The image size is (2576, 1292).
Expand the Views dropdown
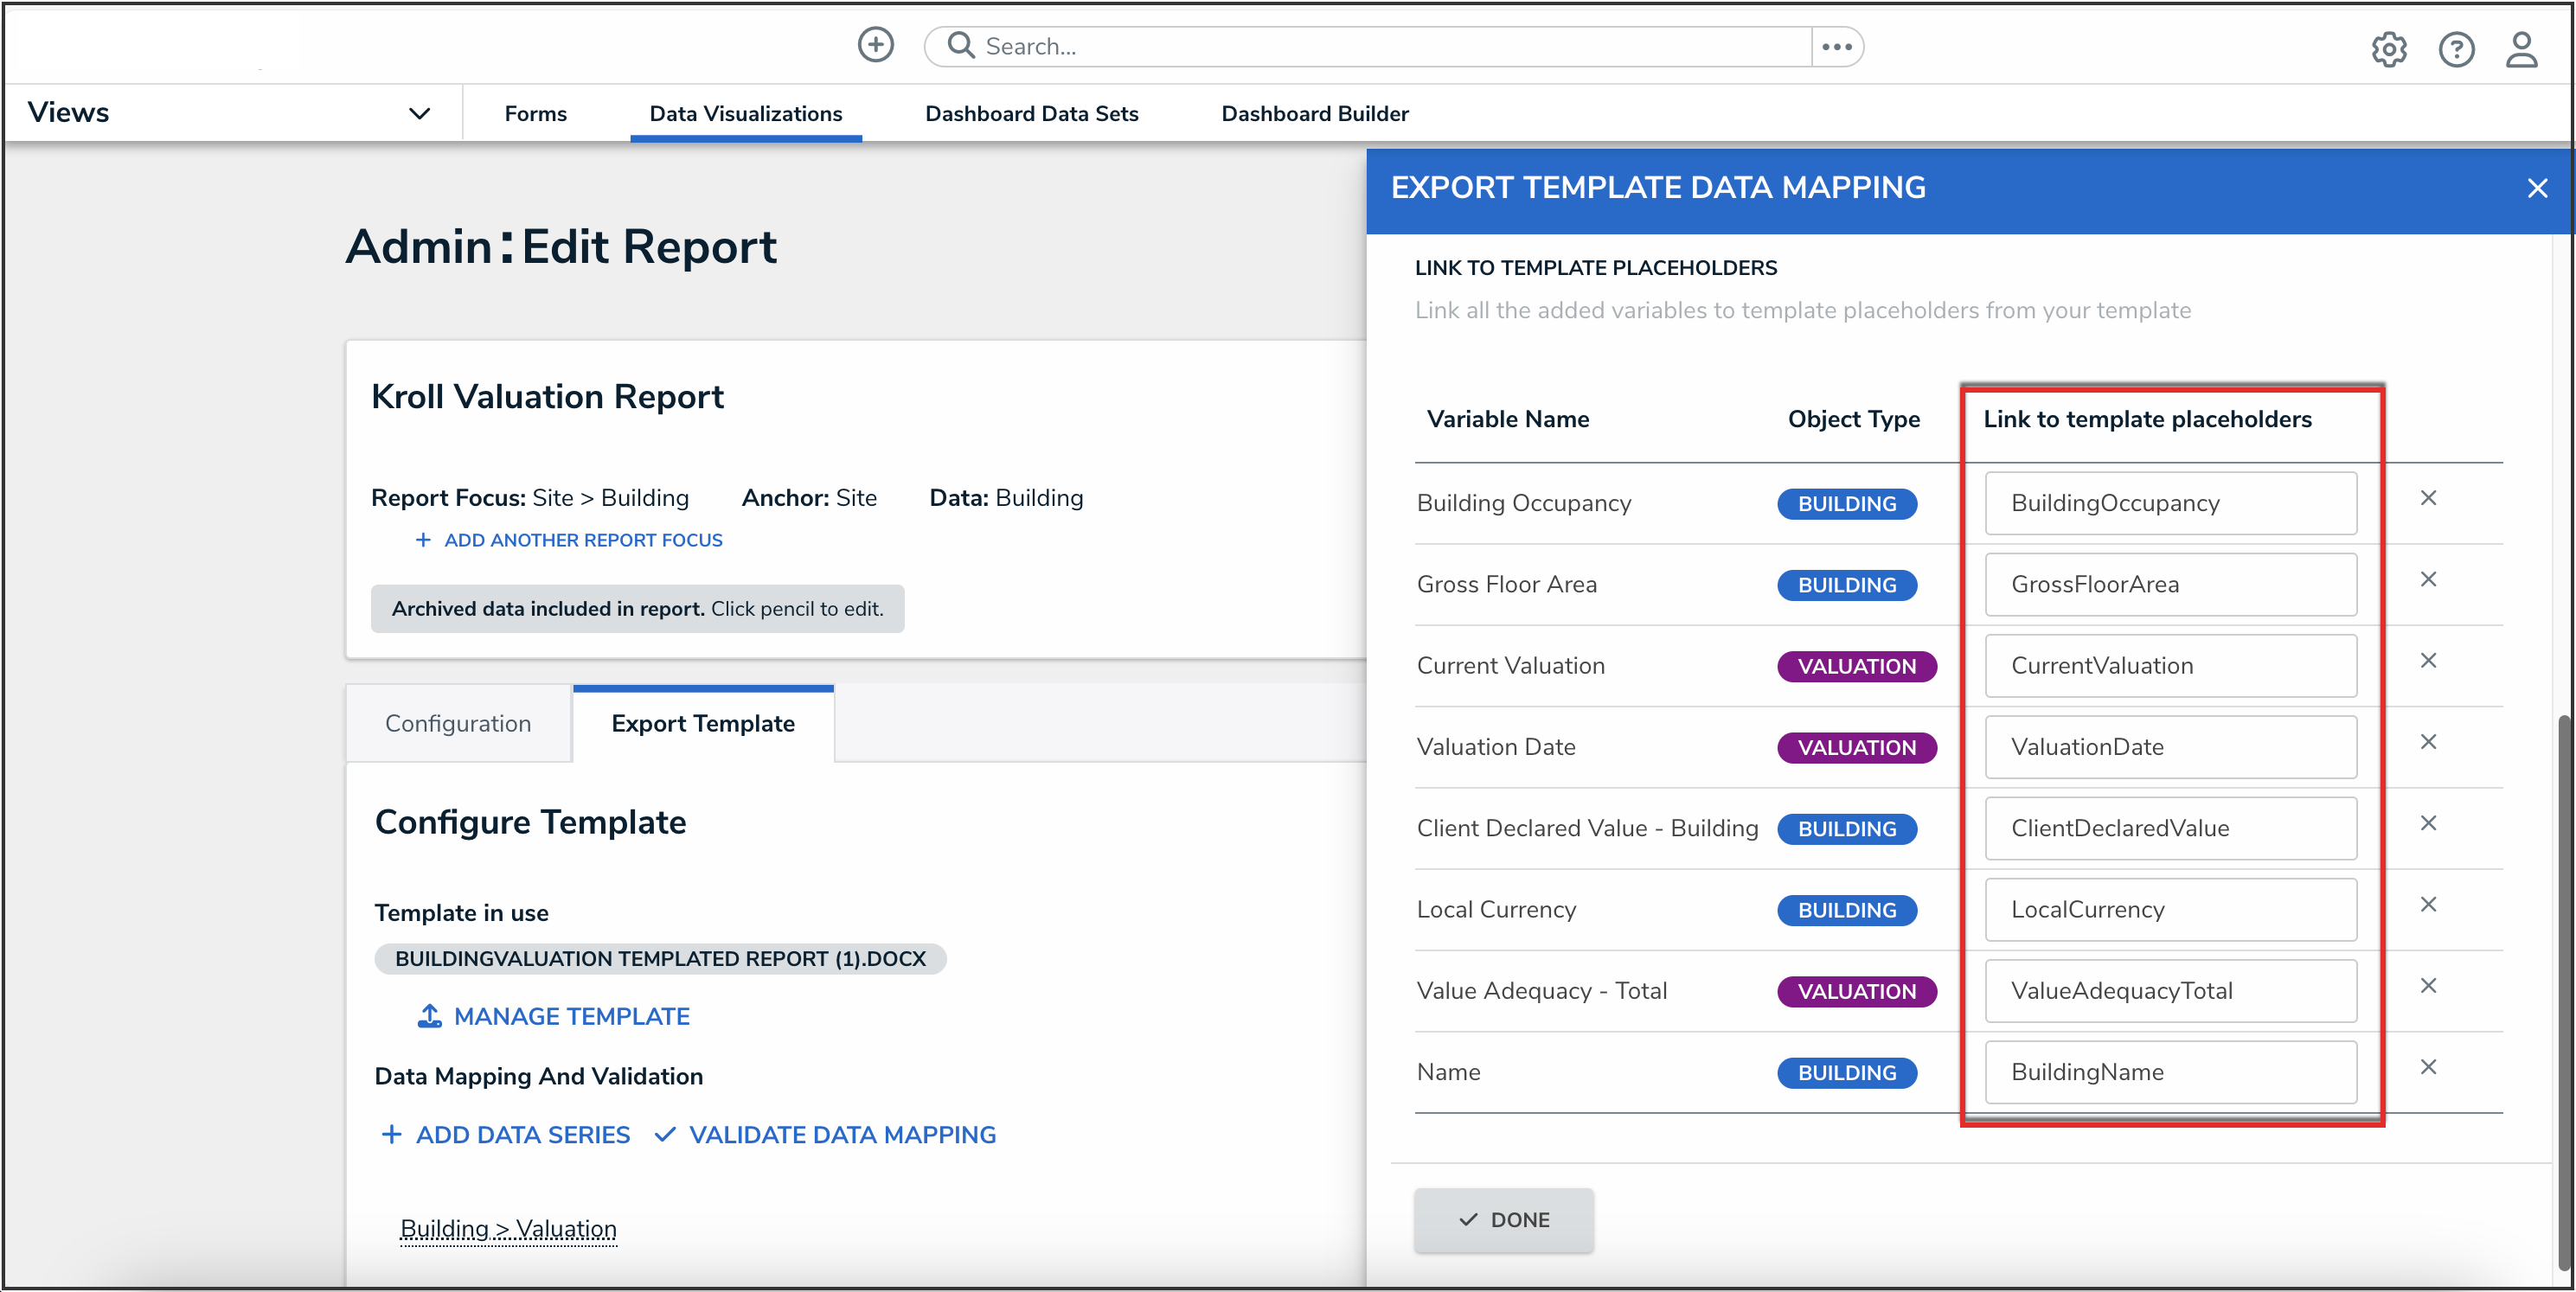click(419, 113)
